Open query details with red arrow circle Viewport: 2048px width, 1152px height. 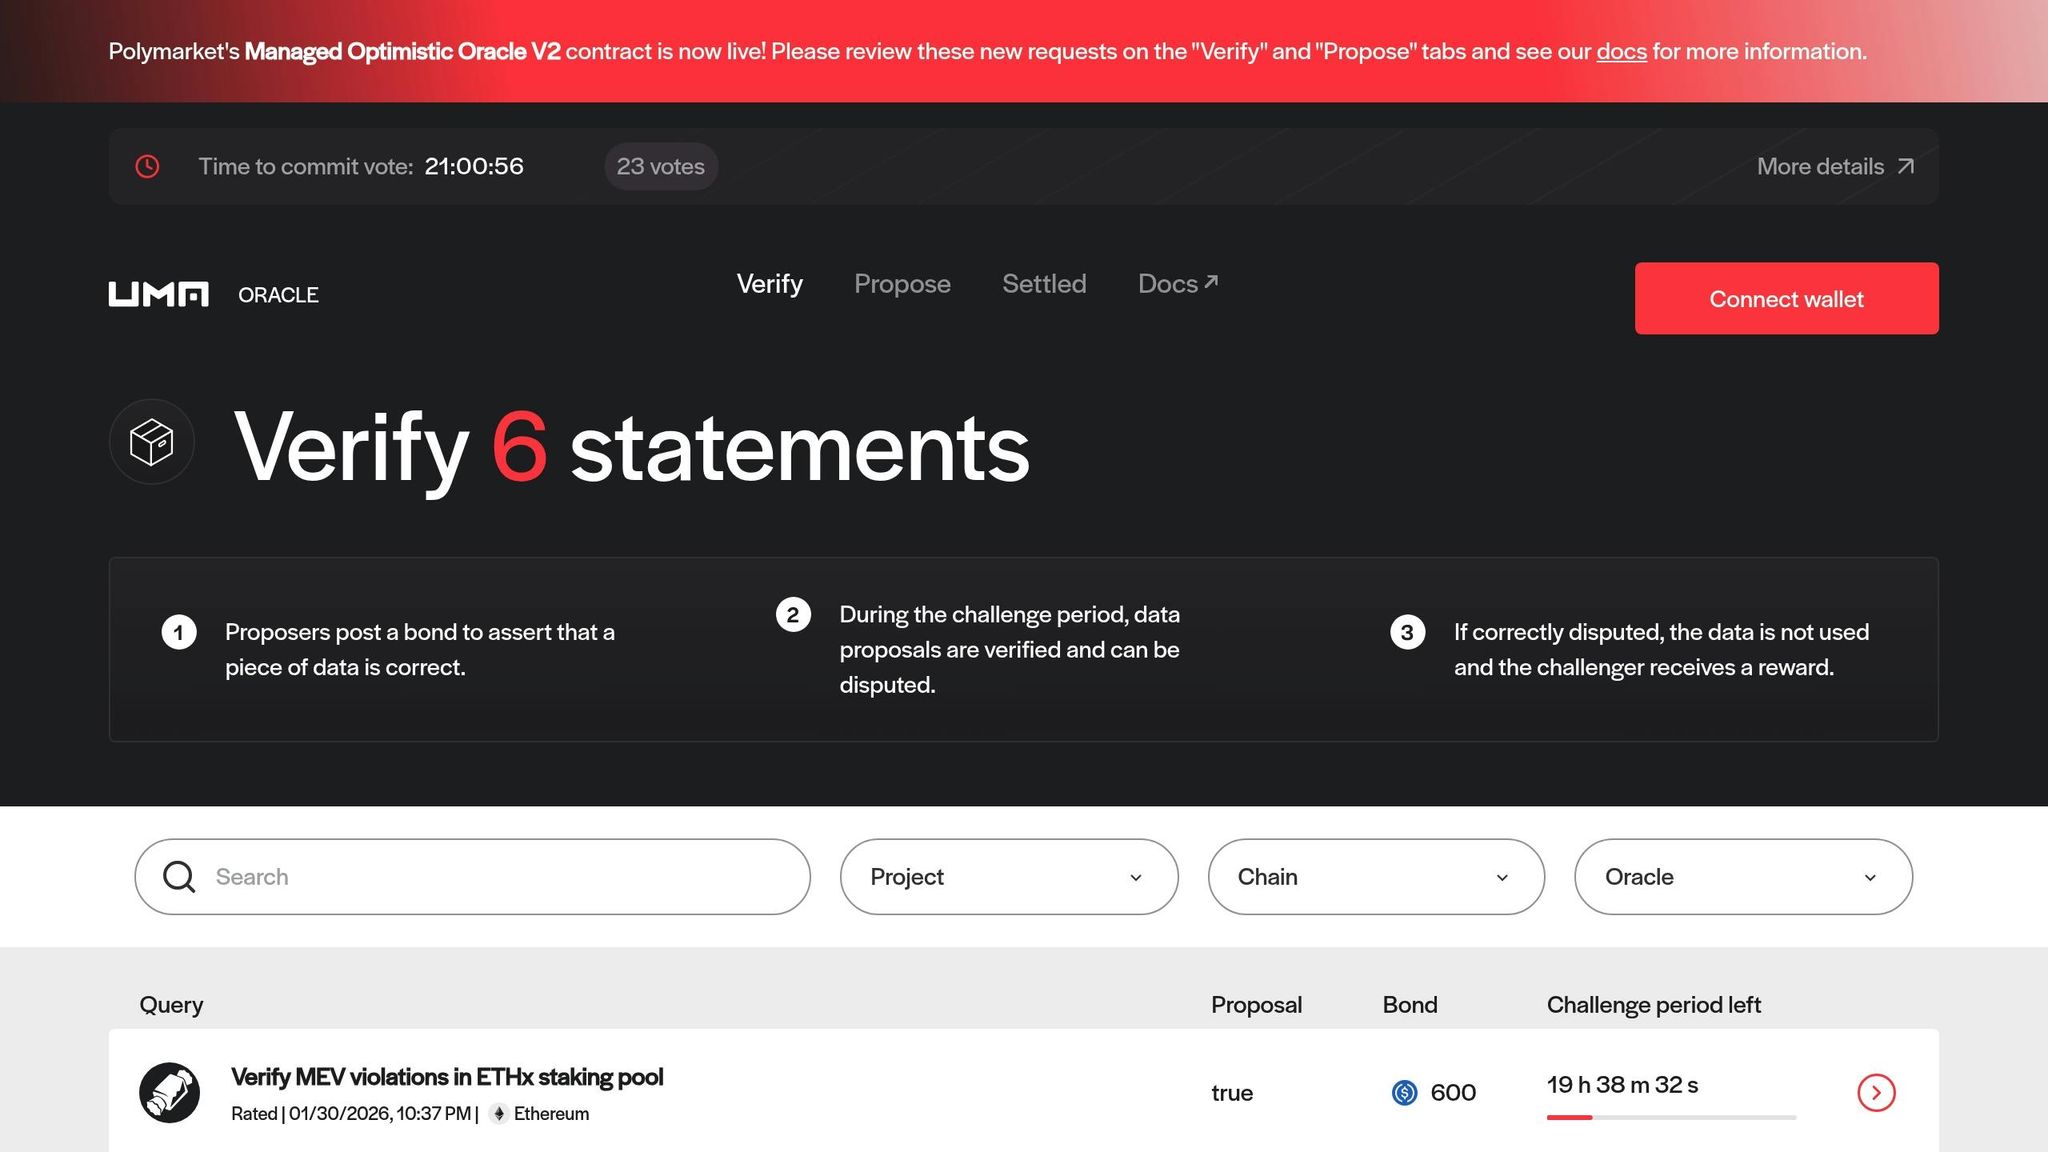point(1876,1093)
